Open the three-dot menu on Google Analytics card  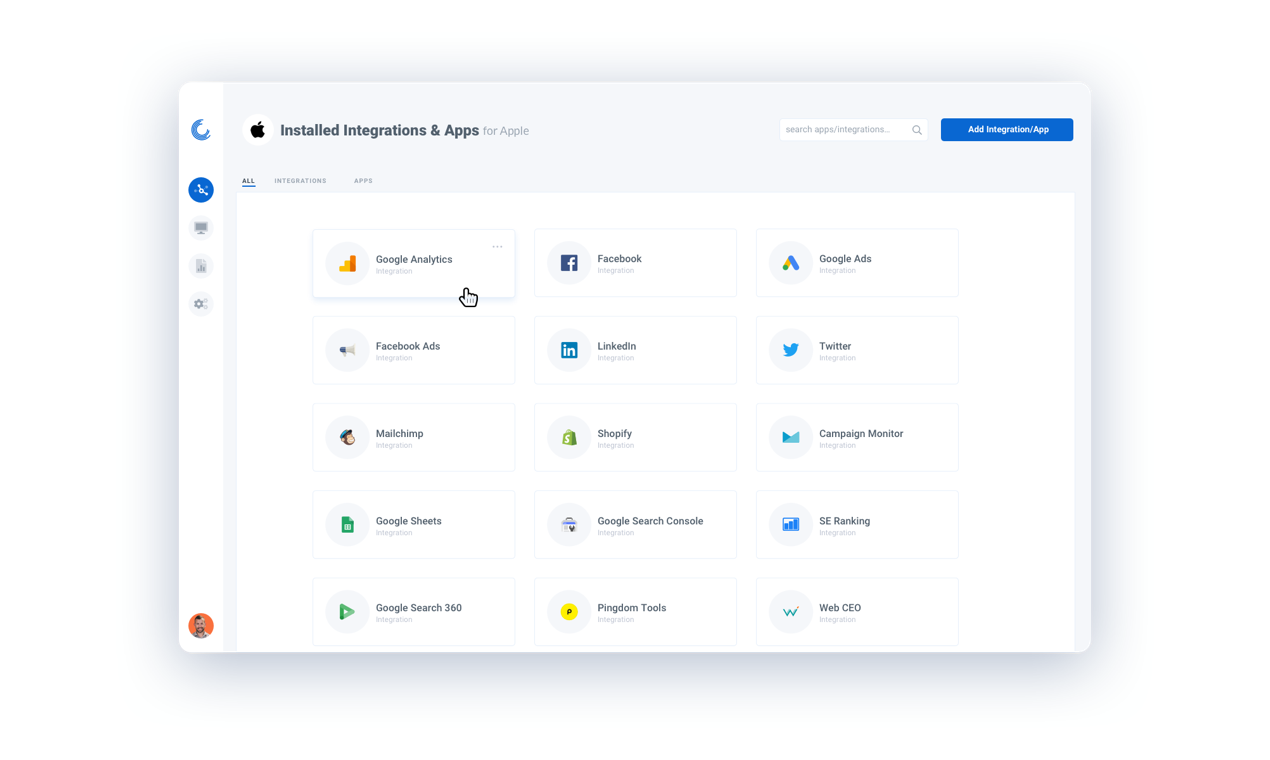pos(497,247)
